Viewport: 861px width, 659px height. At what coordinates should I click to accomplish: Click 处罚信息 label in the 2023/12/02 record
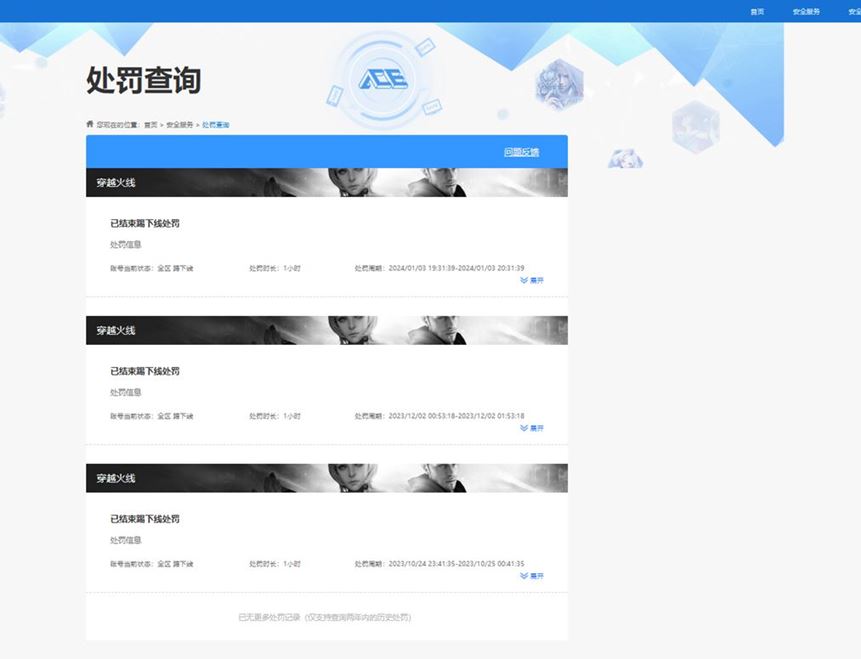pos(126,392)
